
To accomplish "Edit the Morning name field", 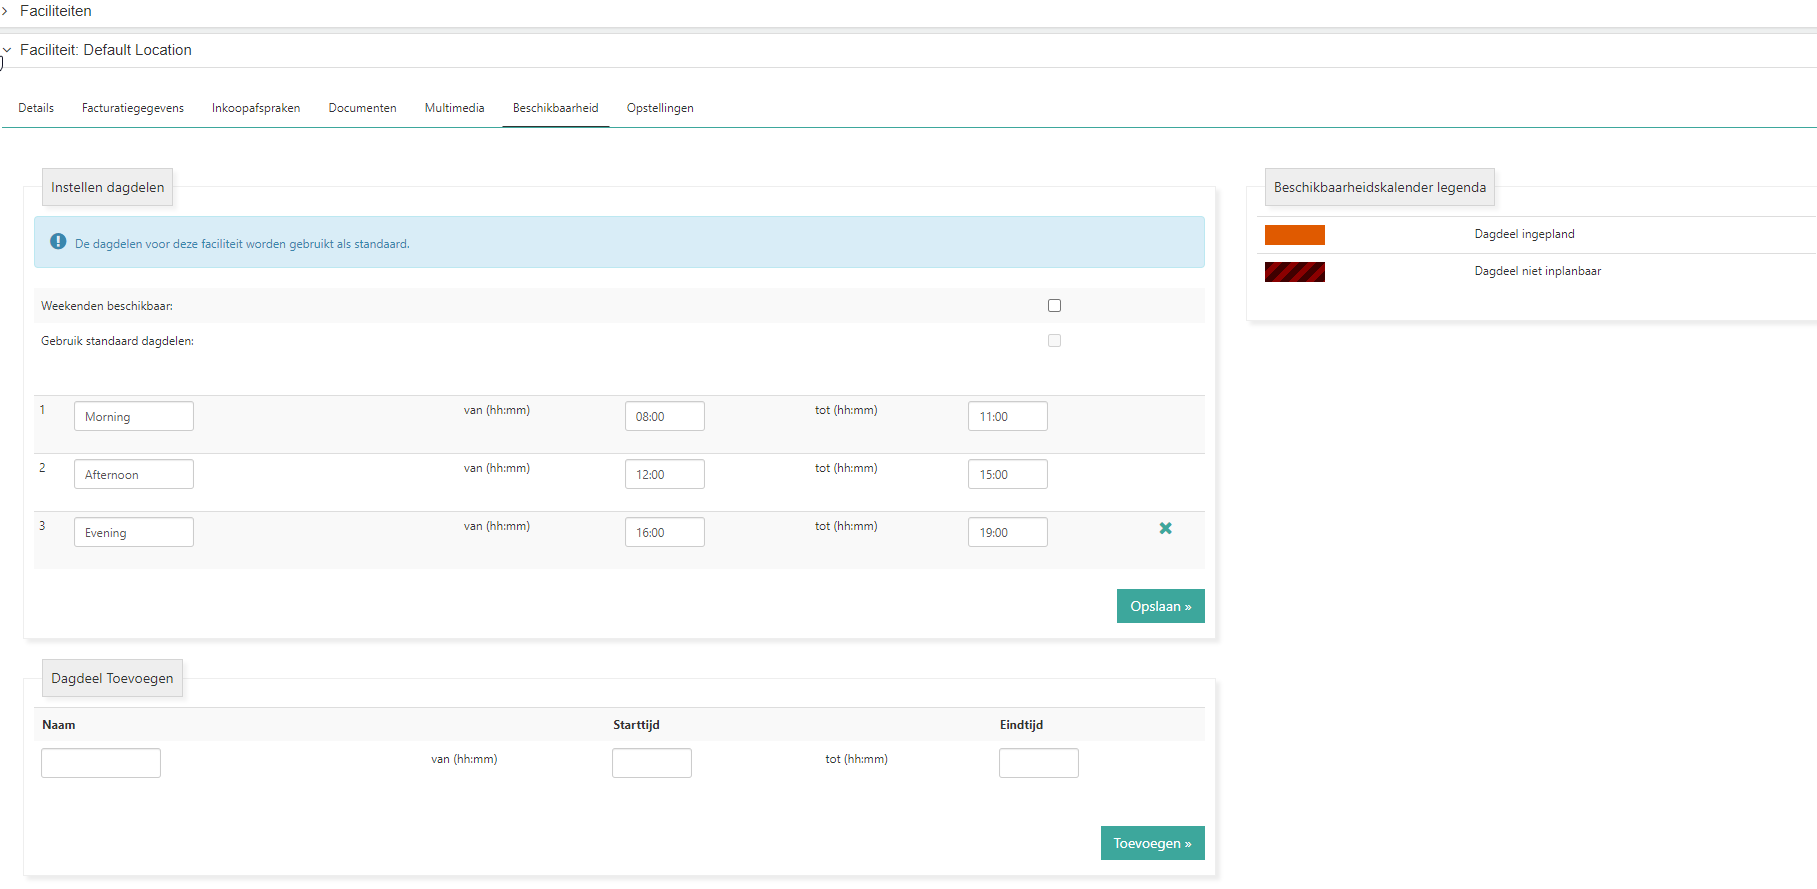I will [x=134, y=417].
